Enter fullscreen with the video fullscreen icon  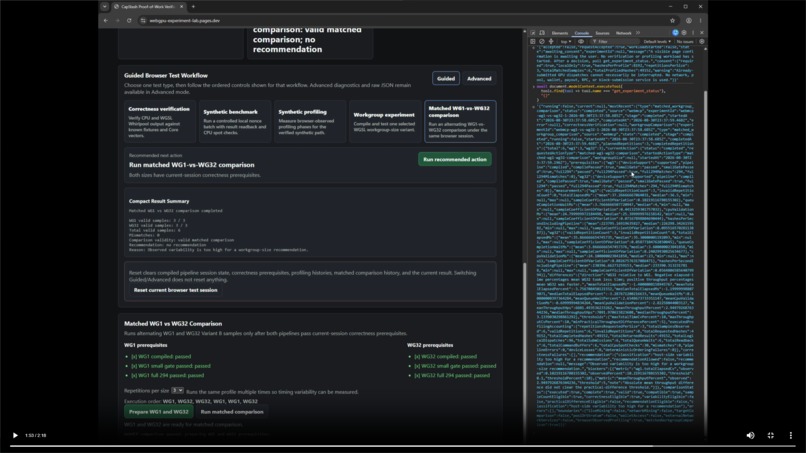point(771,435)
